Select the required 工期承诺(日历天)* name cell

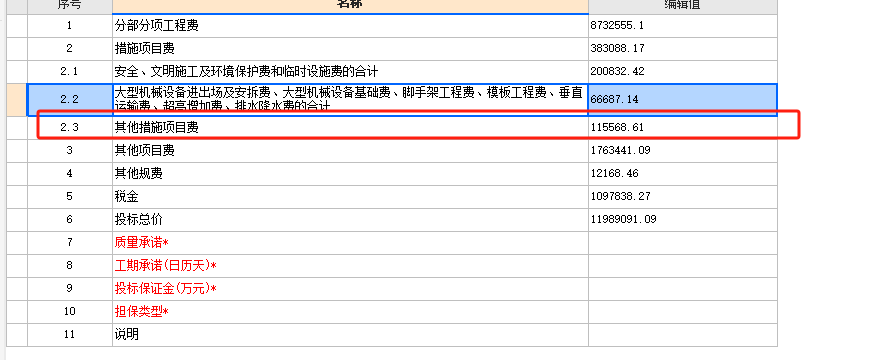pyautogui.click(x=350, y=265)
